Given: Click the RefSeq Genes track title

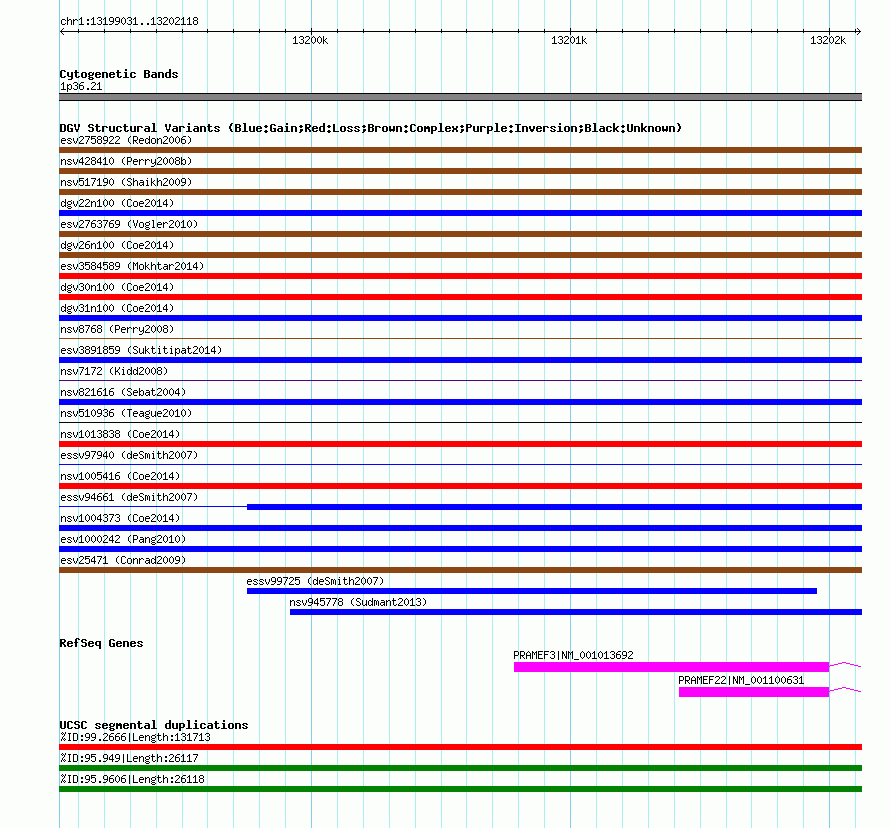Looking at the screenshot, I should coord(101,643).
